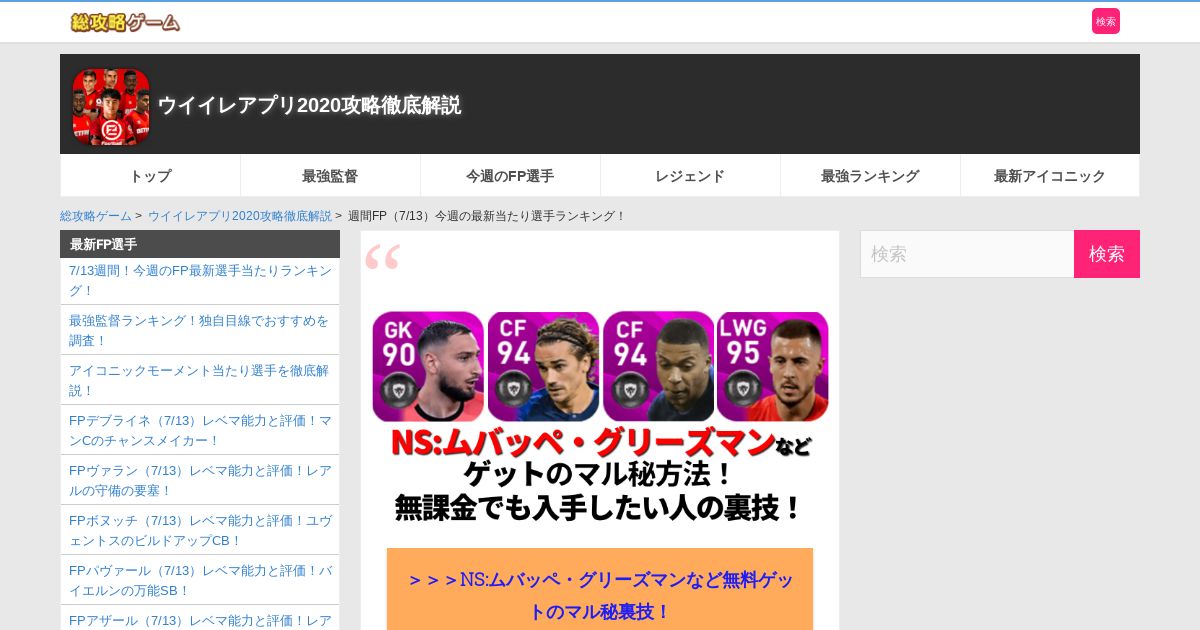Open FPボヌッチ（7/13）sidebar link
This screenshot has width=1200, height=630.
click(200, 530)
